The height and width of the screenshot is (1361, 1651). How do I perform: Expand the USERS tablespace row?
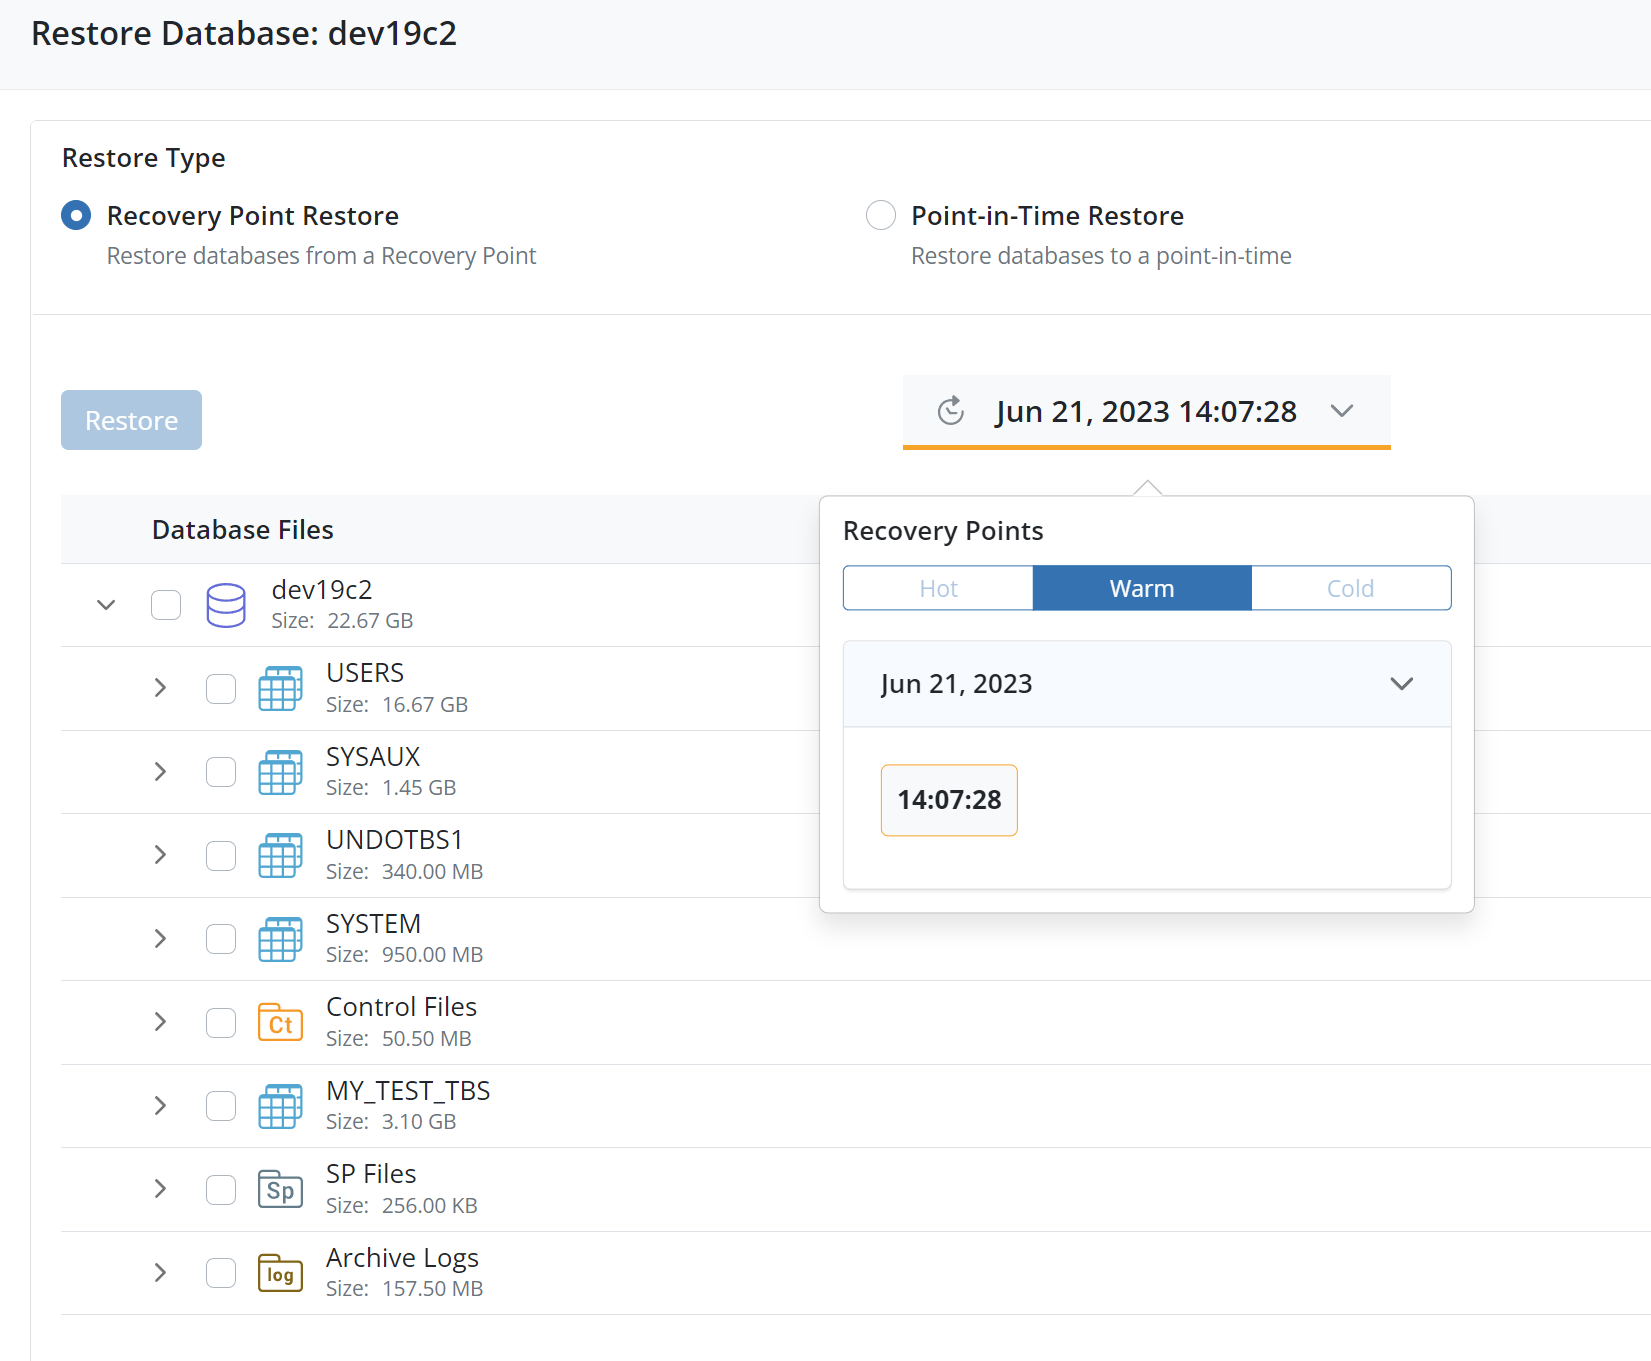160,688
